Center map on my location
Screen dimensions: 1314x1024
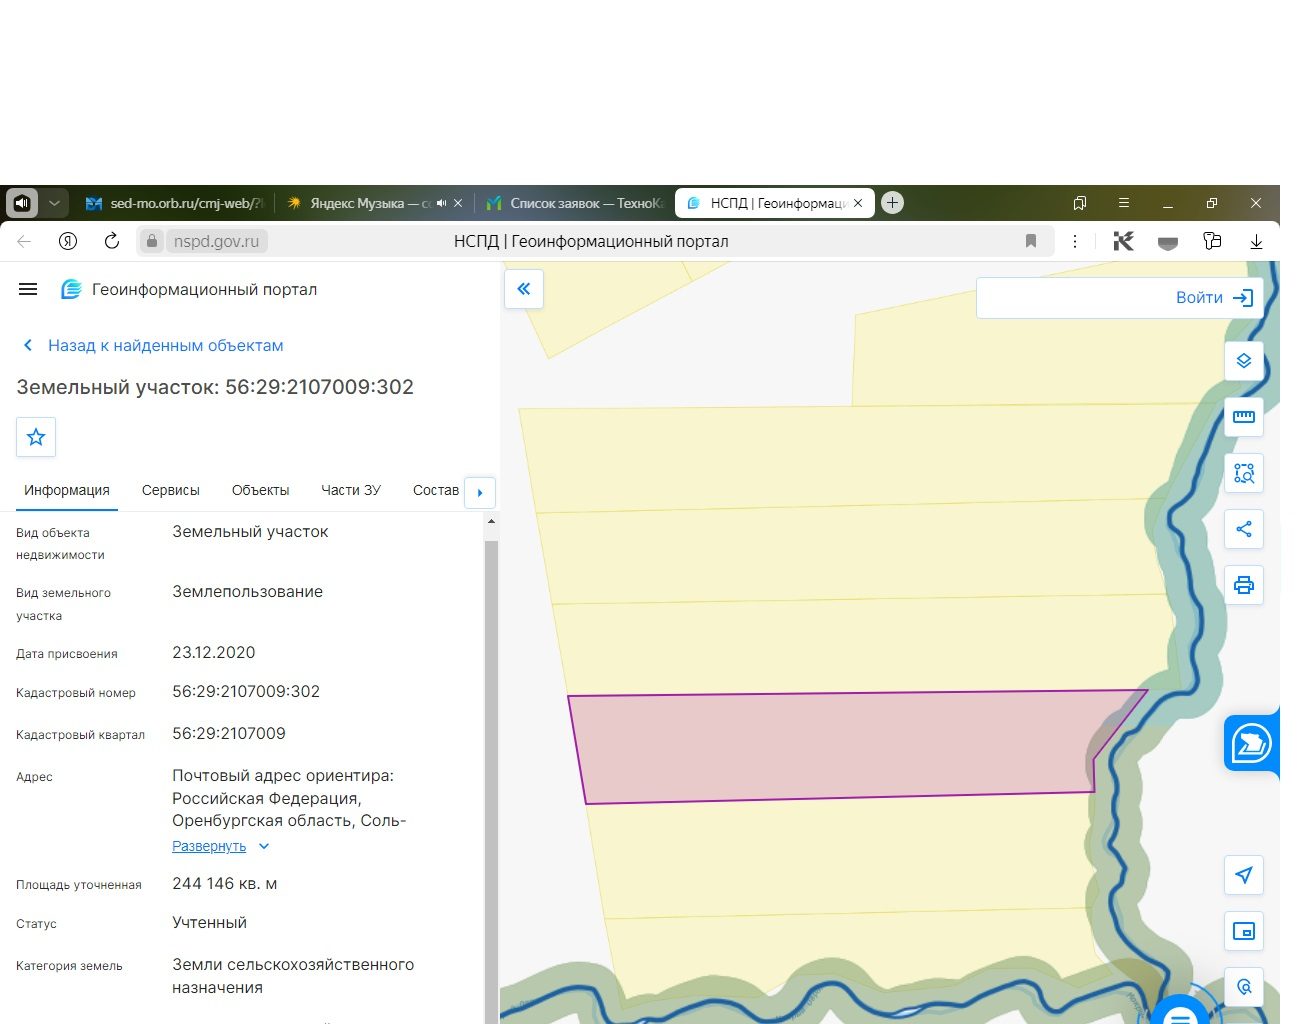point(1243,875)
